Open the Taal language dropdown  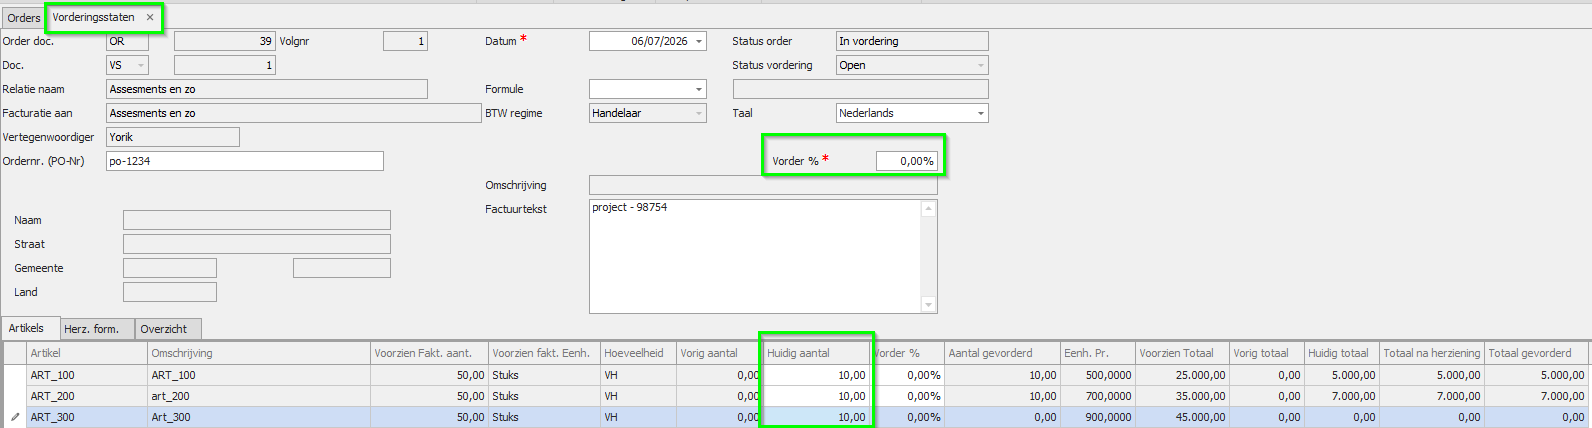click(981, 113)
